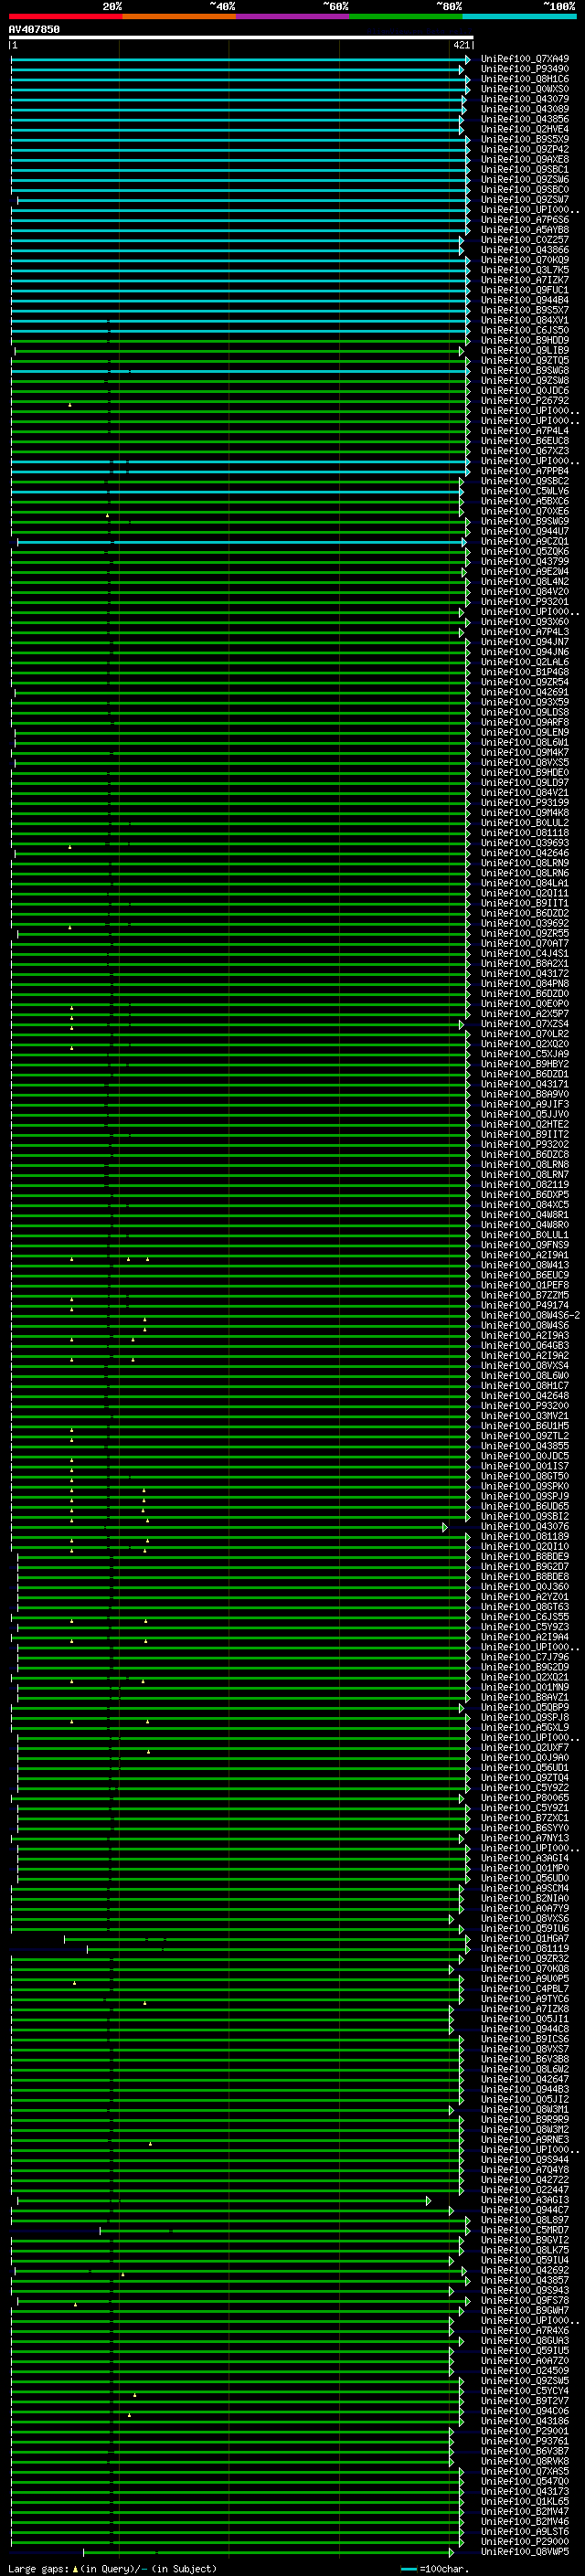The image size is (585, 2576).
Task: Select UniRef100_Q9FNS9 label
Action: [x=525, y=1245]
